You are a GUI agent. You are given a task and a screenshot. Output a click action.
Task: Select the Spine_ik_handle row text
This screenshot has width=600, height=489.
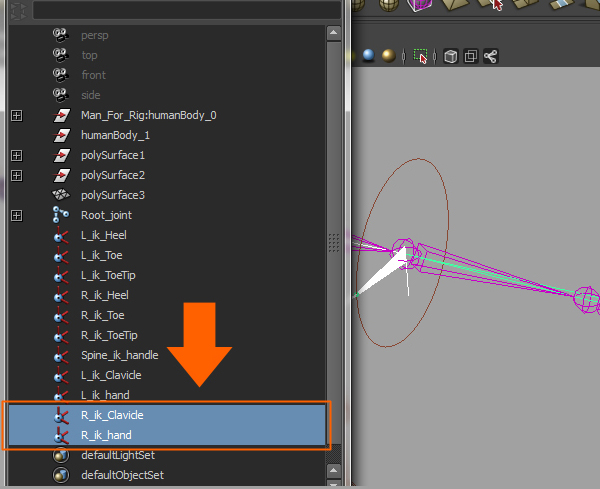pyautogui.click(x=120, y=355)
